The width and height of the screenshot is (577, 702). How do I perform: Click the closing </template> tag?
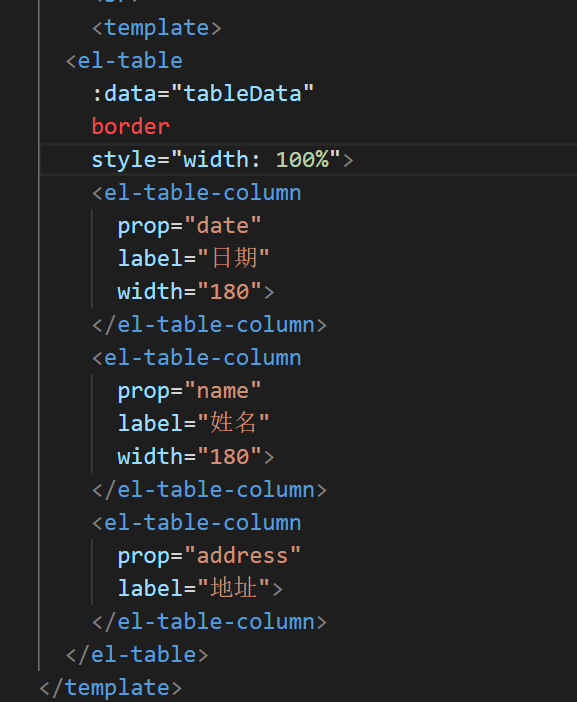111,688
